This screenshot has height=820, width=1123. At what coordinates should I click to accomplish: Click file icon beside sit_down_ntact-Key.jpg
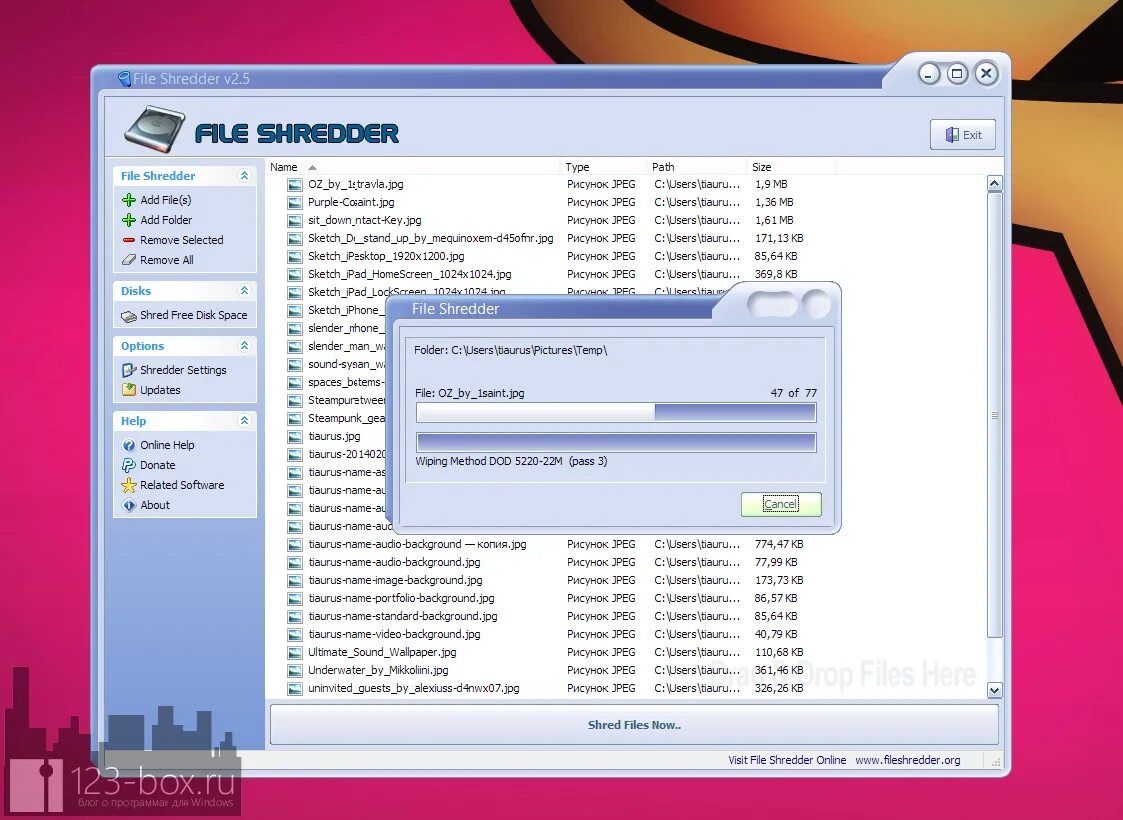point(295,221)
